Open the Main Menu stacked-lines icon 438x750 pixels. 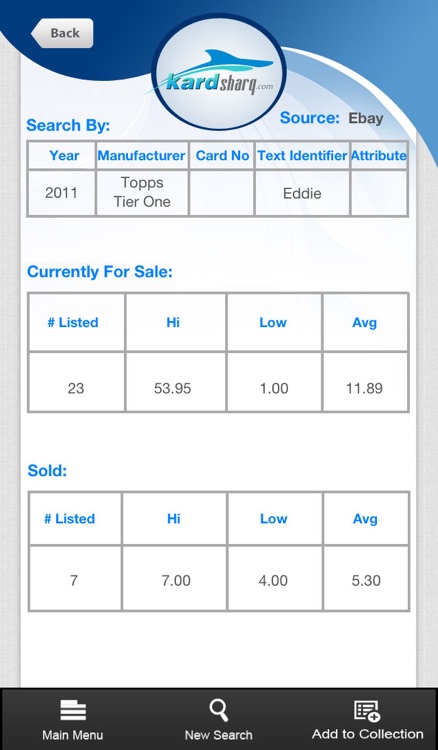[x=73, y=710]
